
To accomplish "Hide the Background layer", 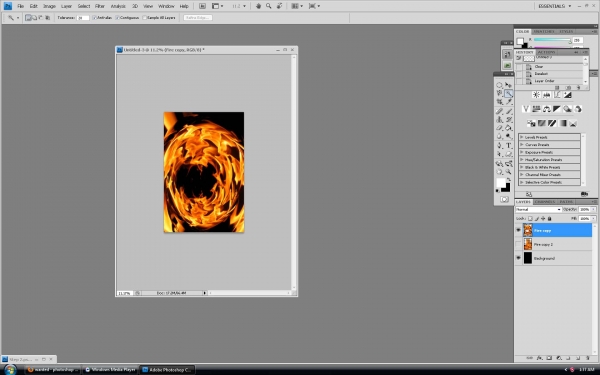I will pyautogui.click(x=518, y=258).
